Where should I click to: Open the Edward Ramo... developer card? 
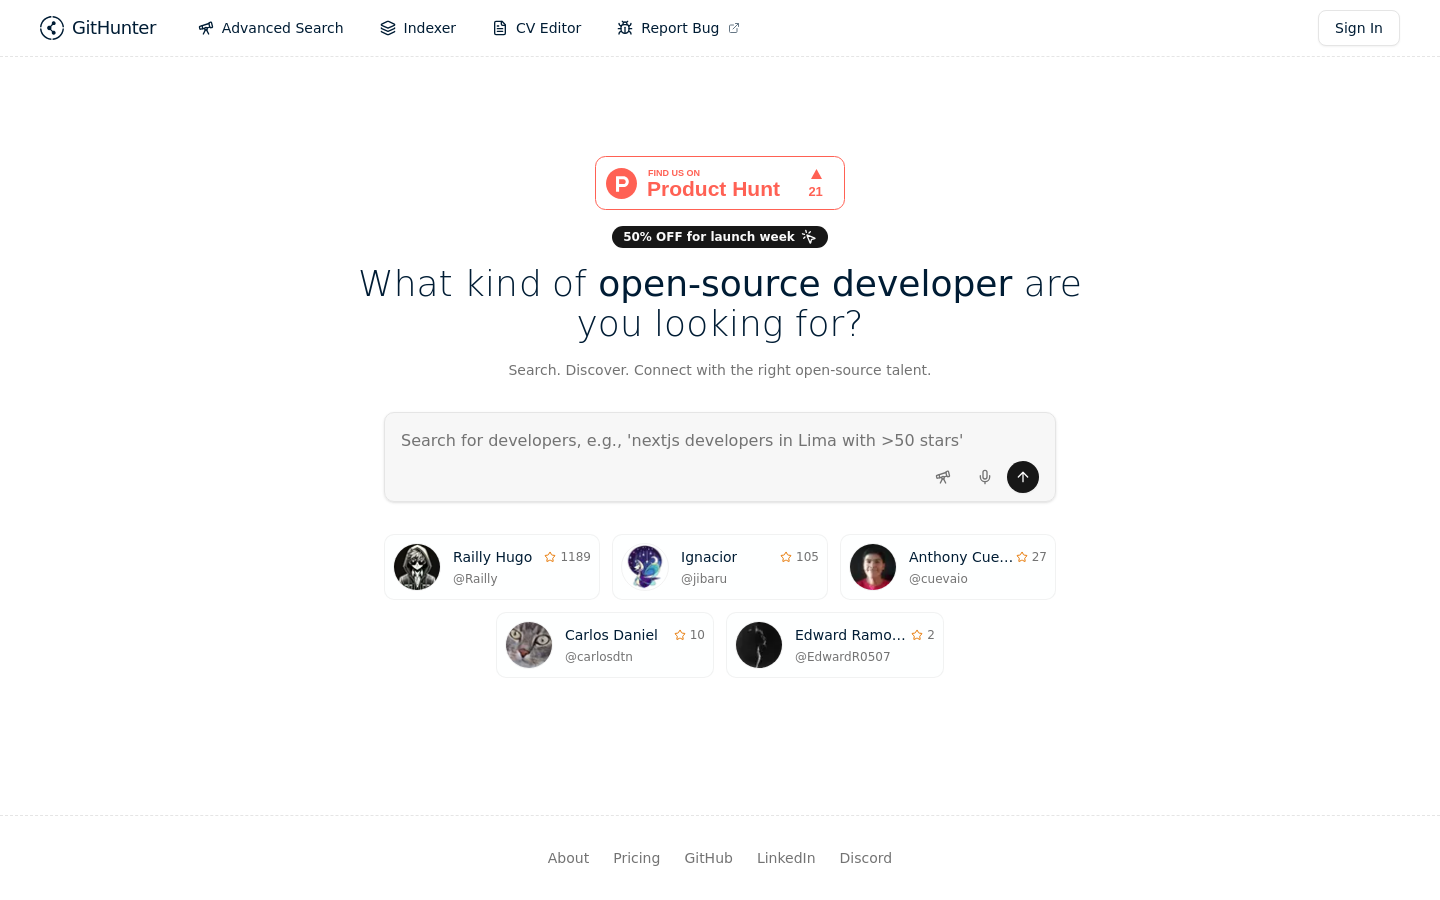[835, 645]
